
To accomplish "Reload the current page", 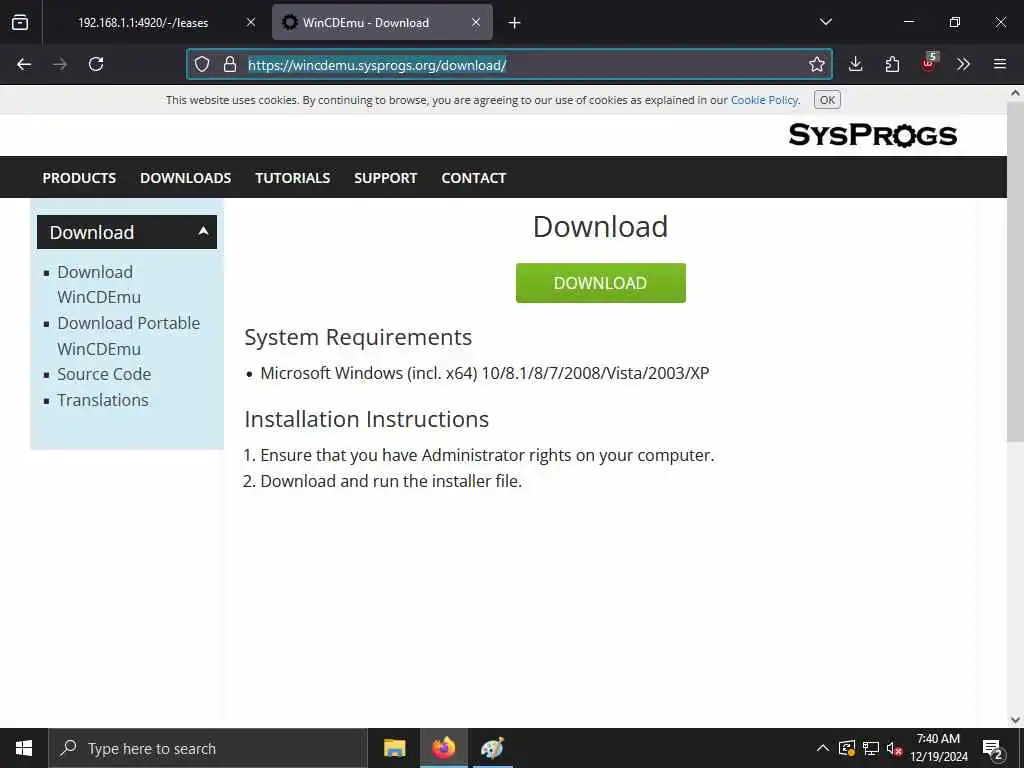I will (96, 64).
